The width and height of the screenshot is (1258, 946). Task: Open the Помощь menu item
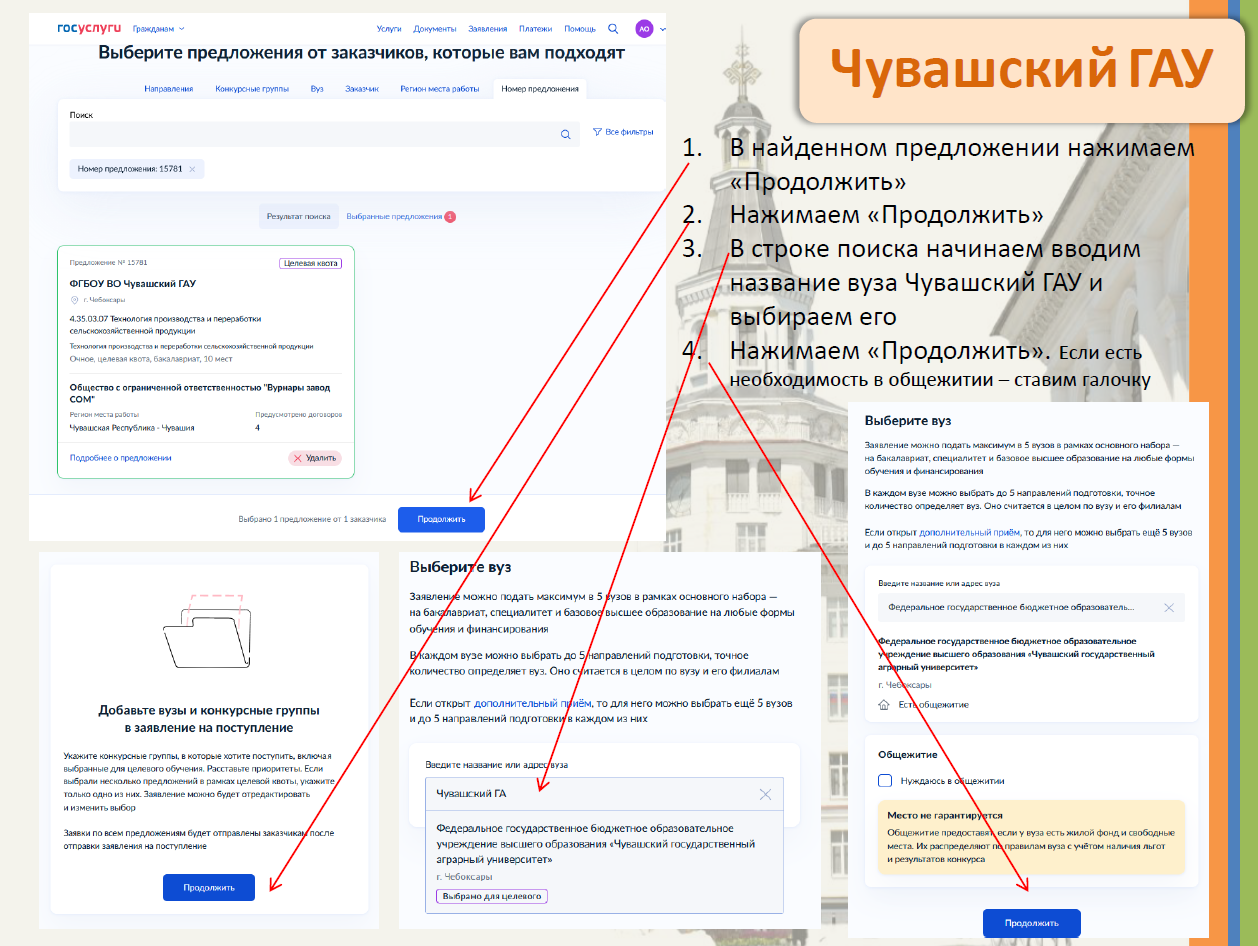pyautogui.click(x=580, y=29)
